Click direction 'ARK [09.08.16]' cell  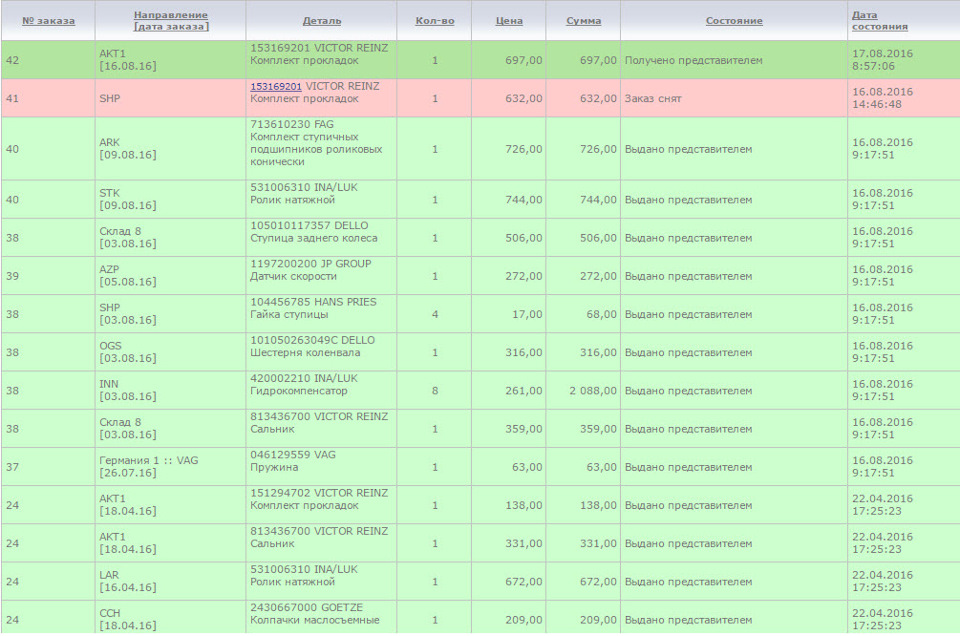coord(170,149)
